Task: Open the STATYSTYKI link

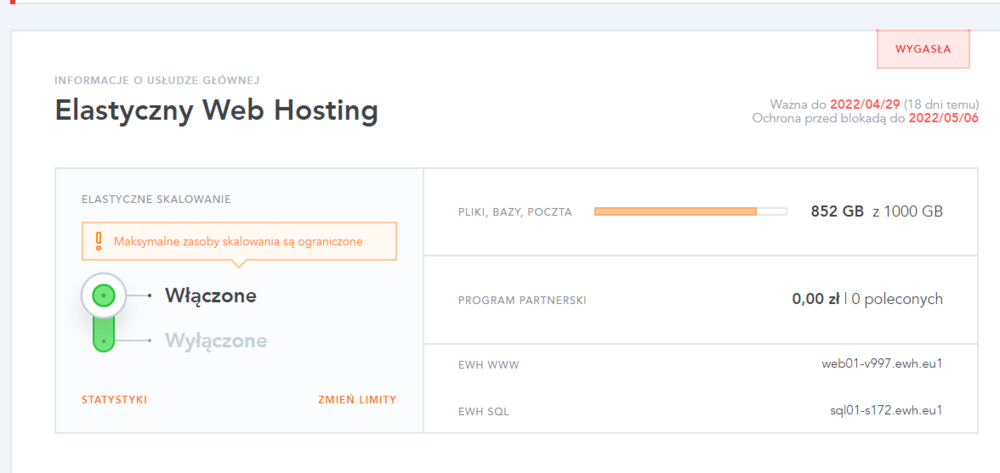Action: point(114,400)
